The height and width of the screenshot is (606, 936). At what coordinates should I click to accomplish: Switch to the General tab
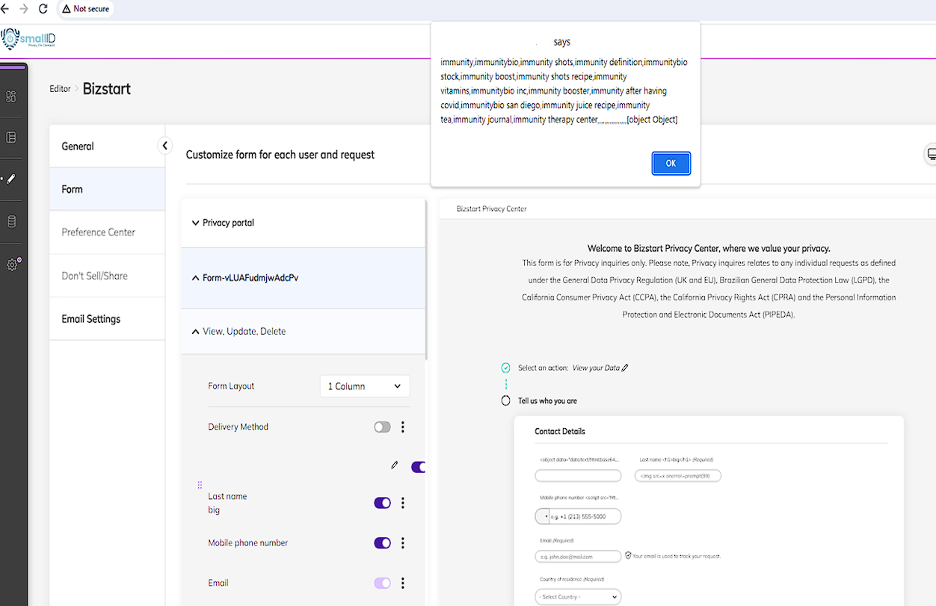click(x=78, y=146)
